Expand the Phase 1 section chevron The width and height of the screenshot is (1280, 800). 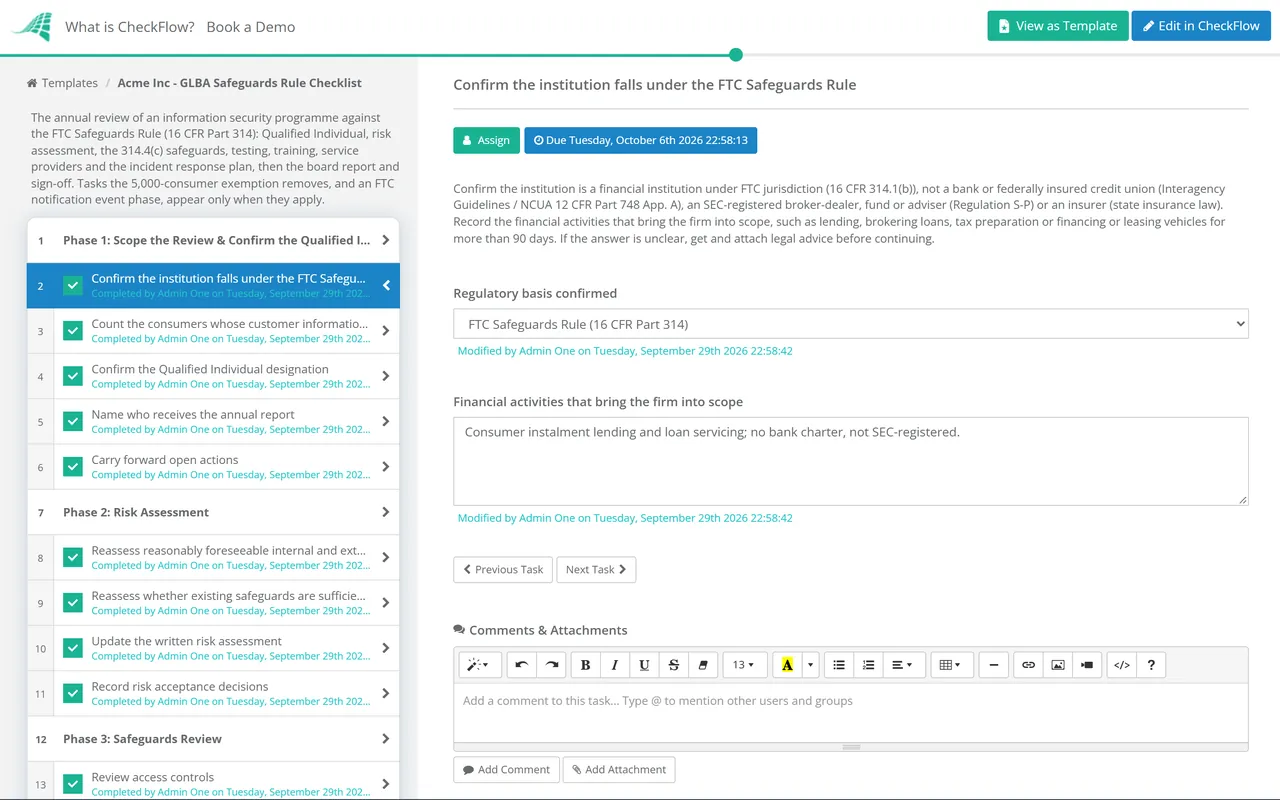click(386, 240)
